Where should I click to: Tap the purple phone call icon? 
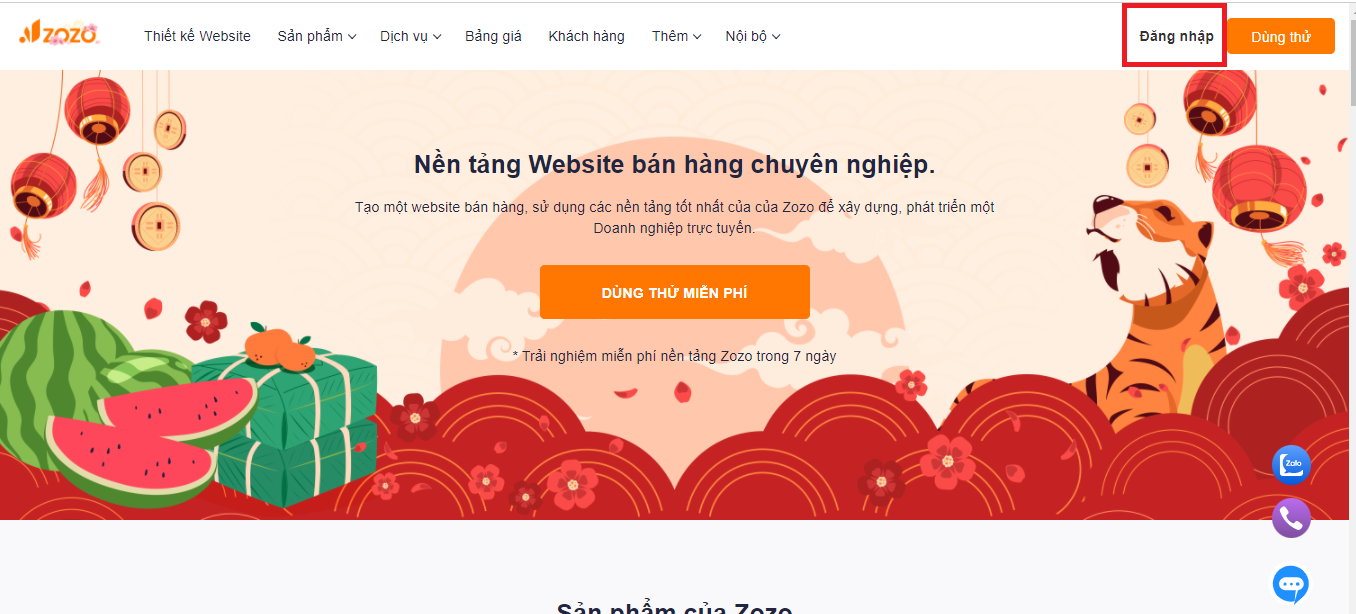pyautogui.click(x=1291, y=518)
